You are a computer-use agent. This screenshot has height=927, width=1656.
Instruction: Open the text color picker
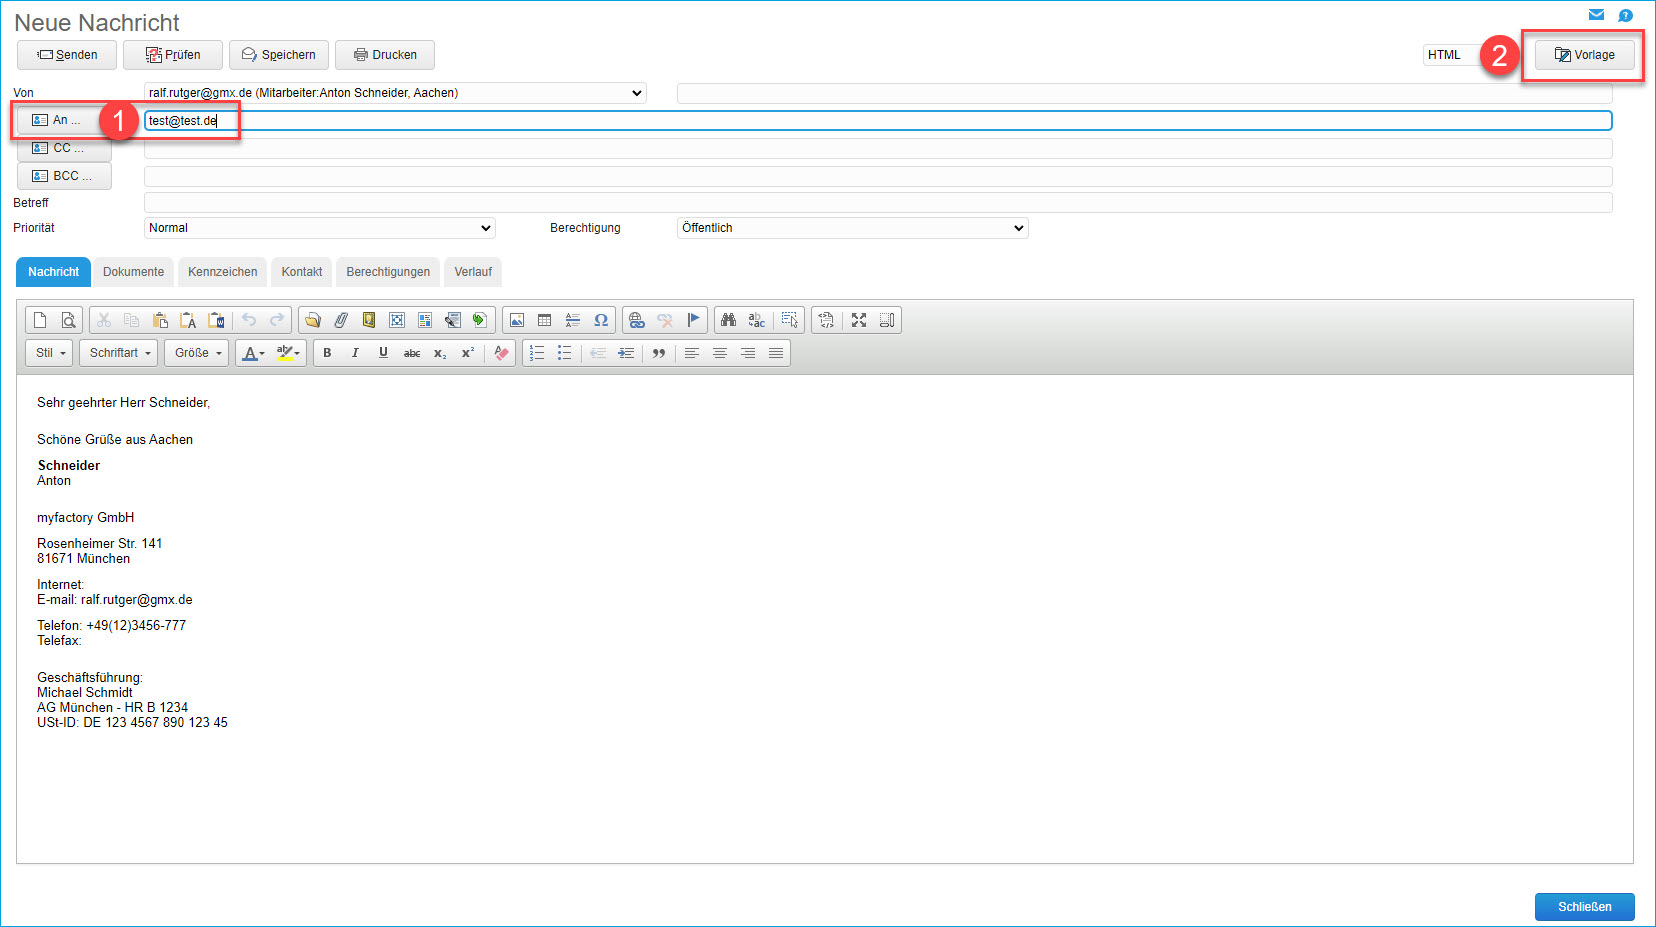[x=254, y=353]
